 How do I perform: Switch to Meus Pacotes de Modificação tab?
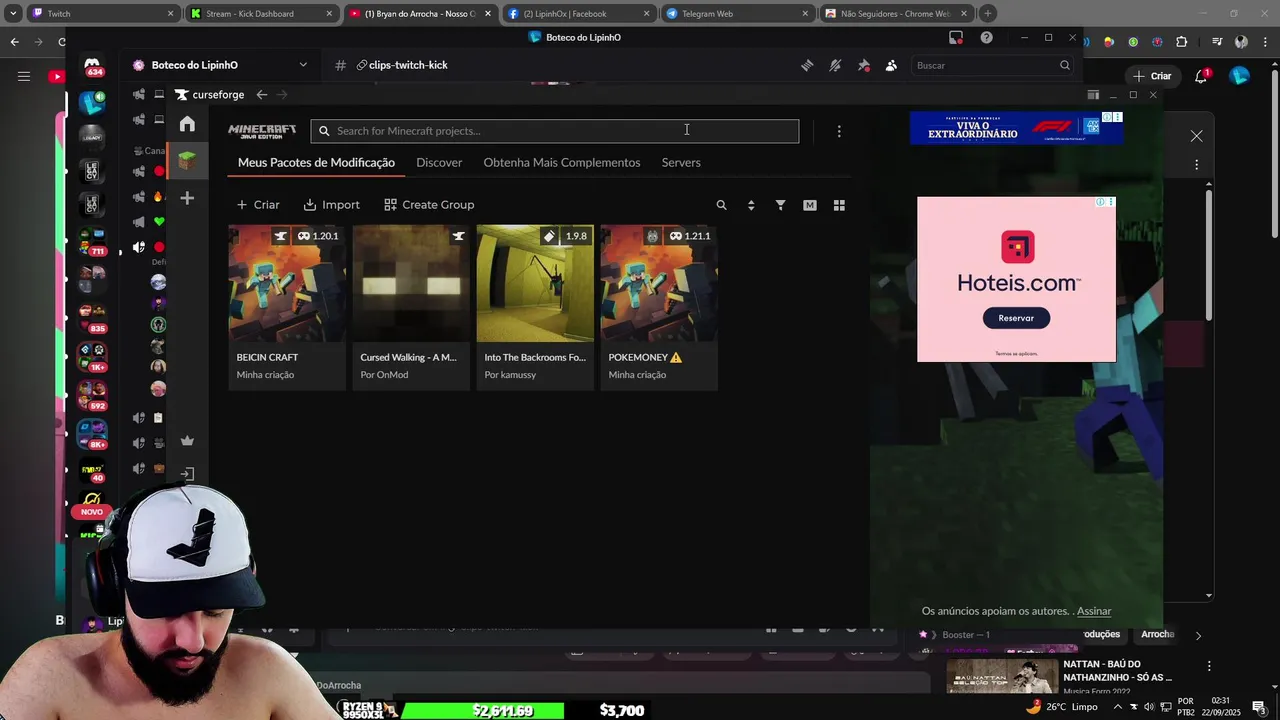coord(316,163)
